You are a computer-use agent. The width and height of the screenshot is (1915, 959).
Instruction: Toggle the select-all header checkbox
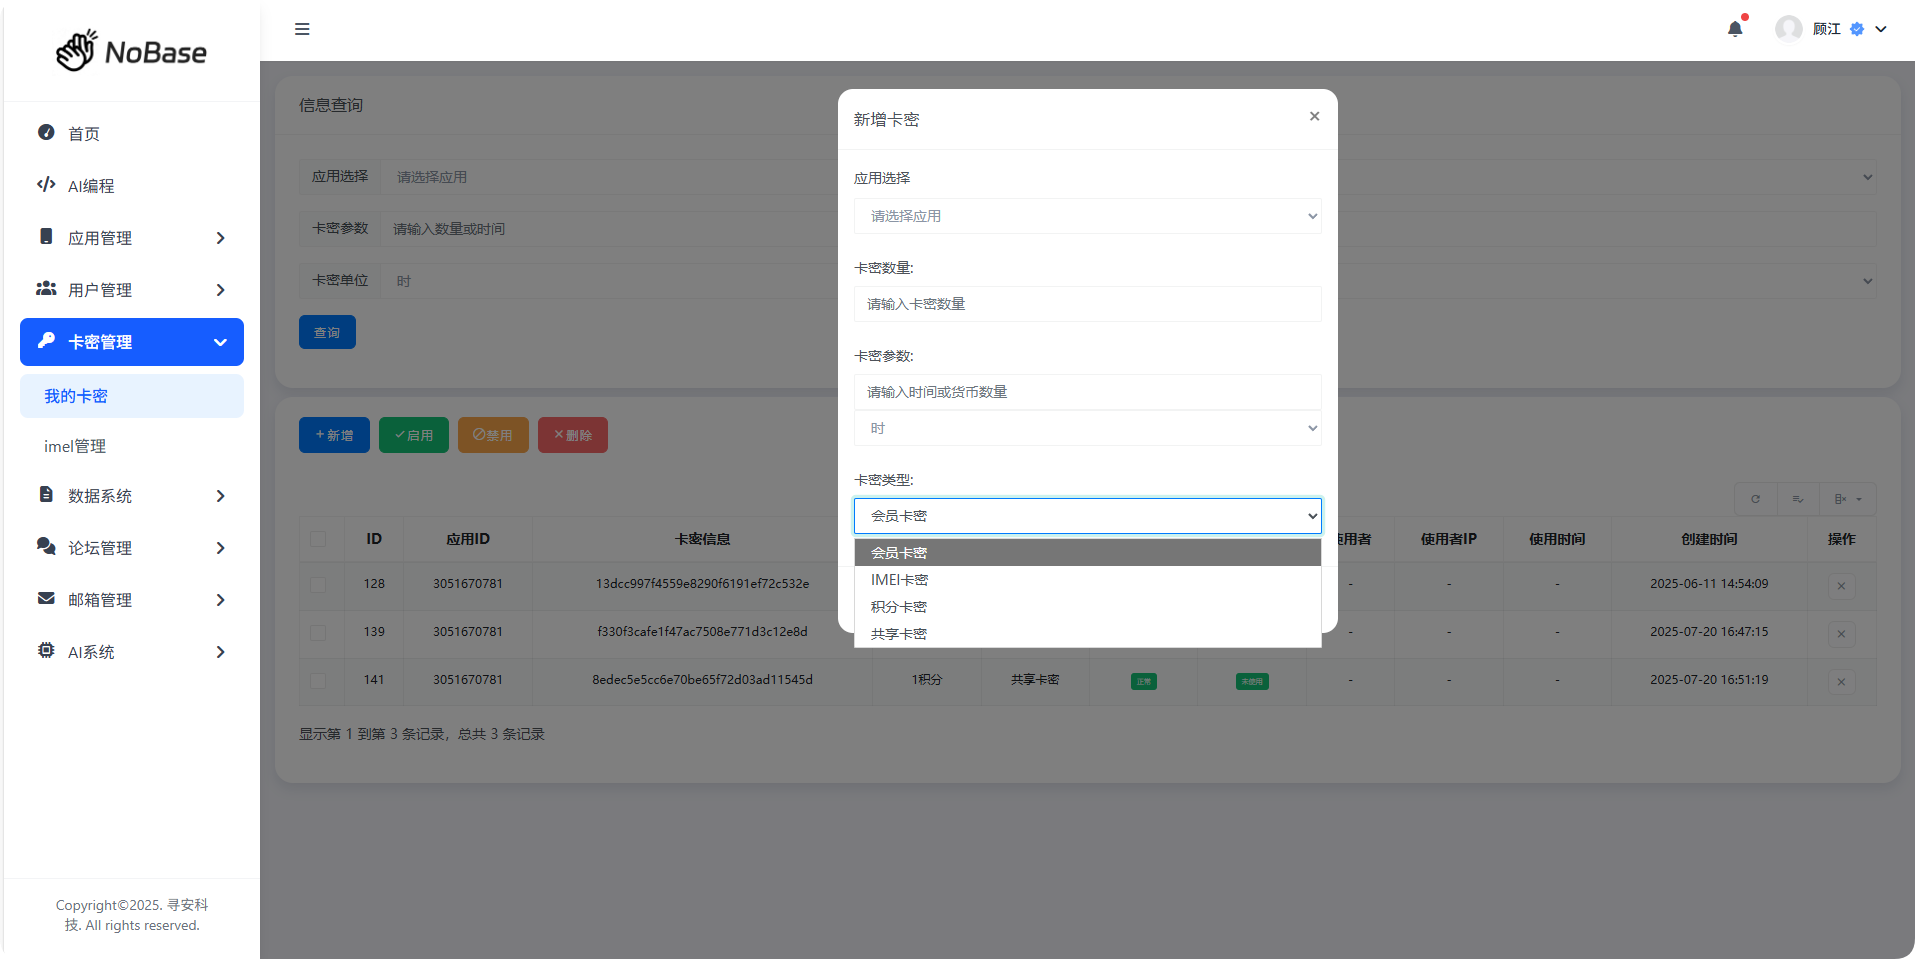pyautogui.click(x=318, y=540)
